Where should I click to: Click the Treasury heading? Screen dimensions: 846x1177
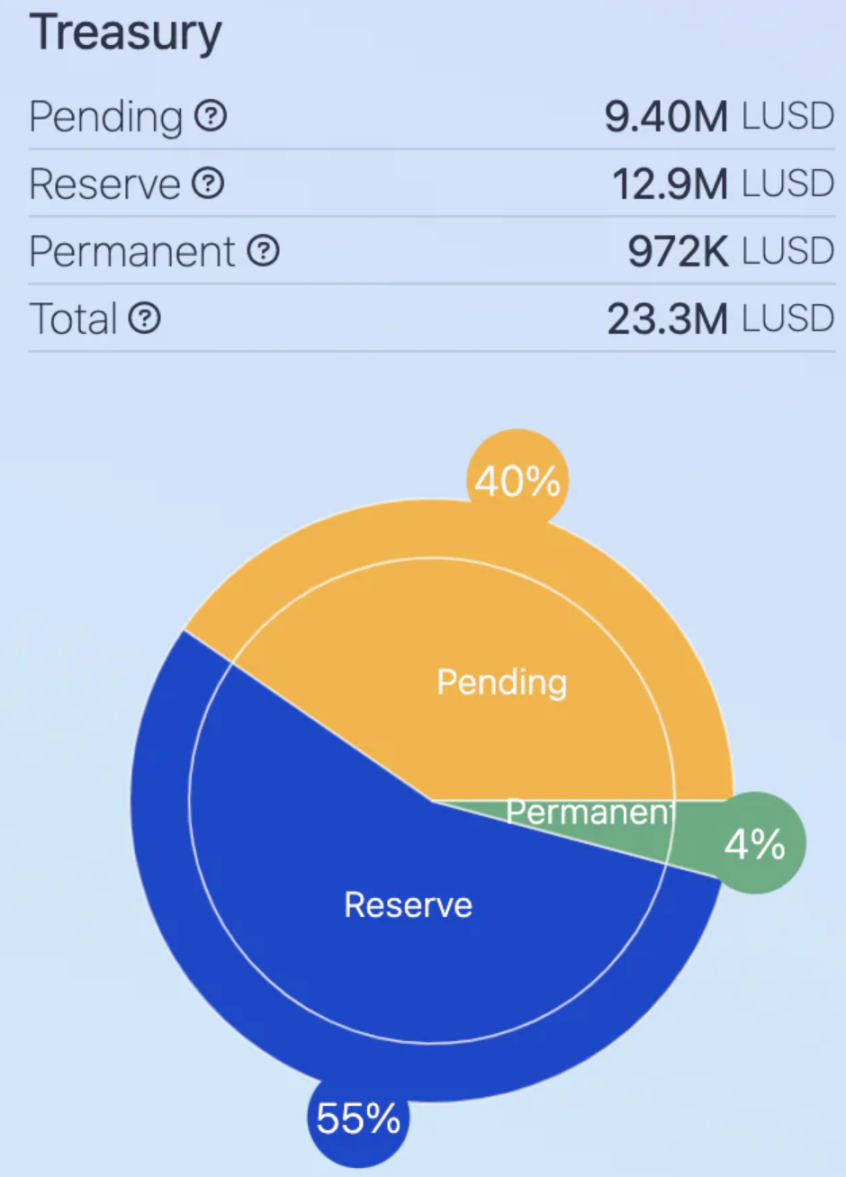coord(125,34)
